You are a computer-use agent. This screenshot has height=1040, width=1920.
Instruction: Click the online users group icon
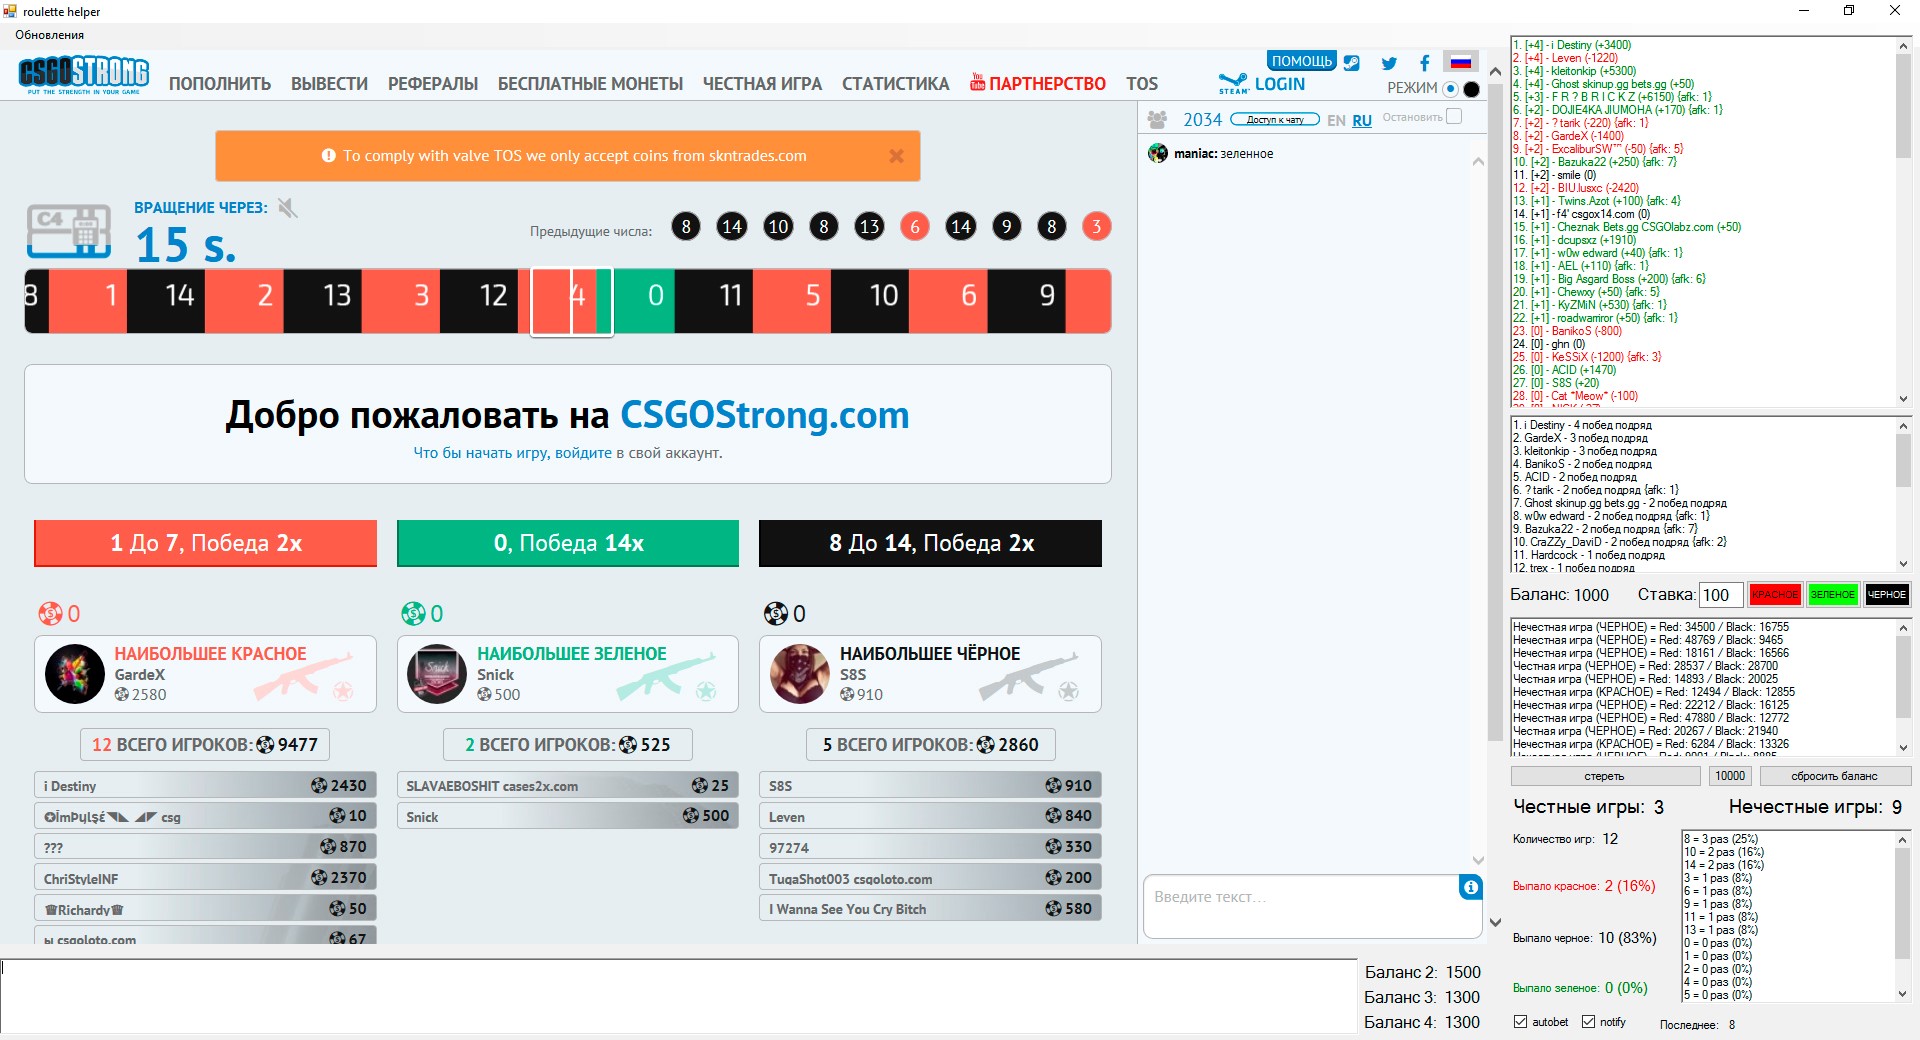pyautogui.click(x=1157, y=120)
